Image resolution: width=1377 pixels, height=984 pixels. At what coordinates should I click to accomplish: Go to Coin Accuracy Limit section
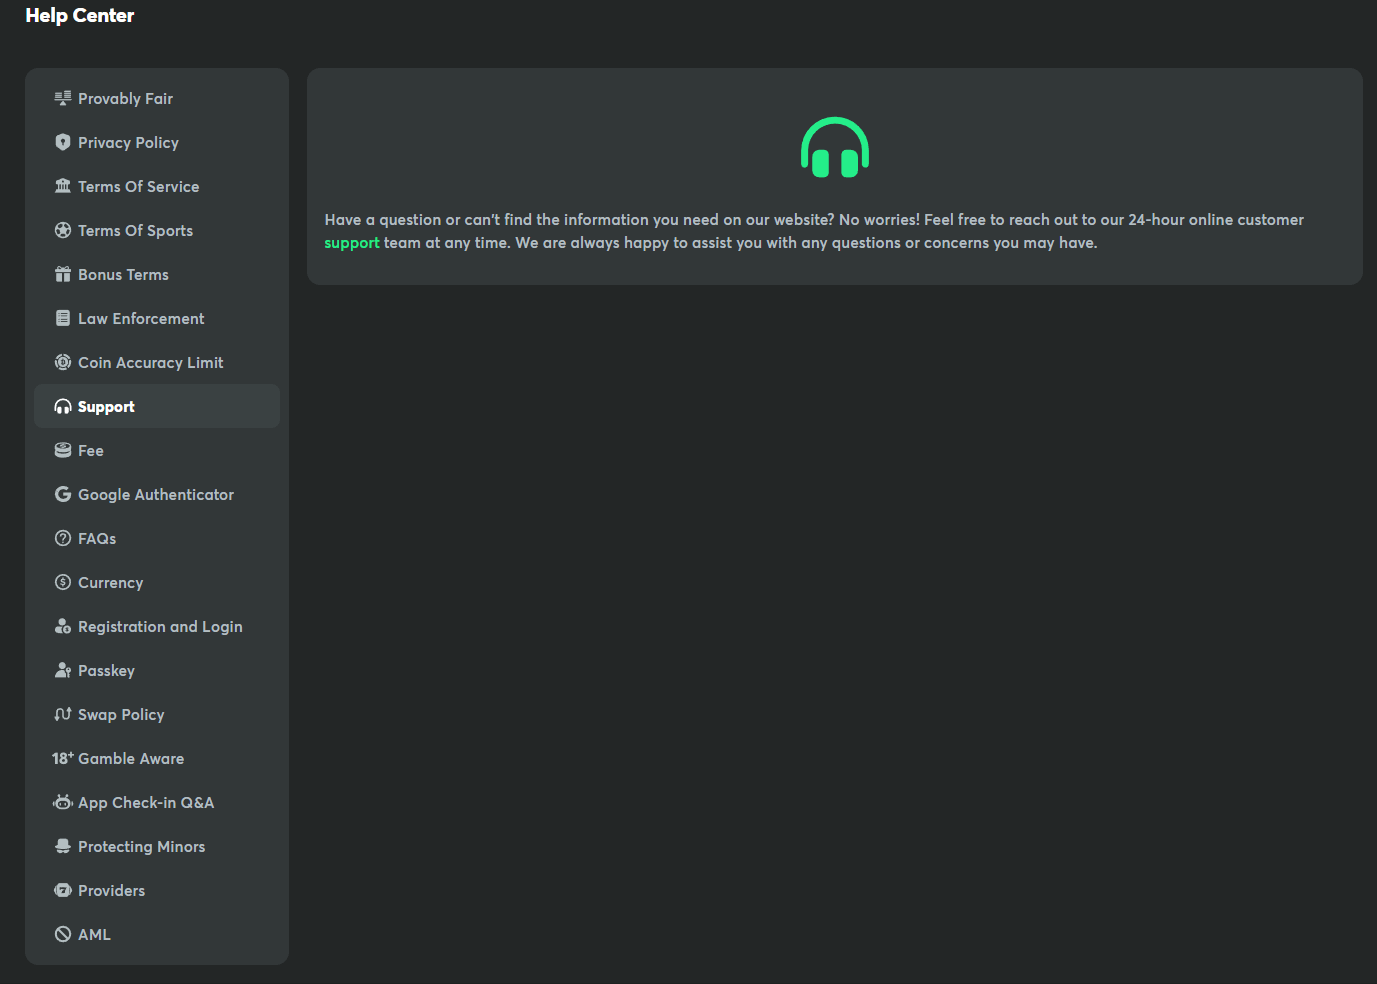click(150, 363)
